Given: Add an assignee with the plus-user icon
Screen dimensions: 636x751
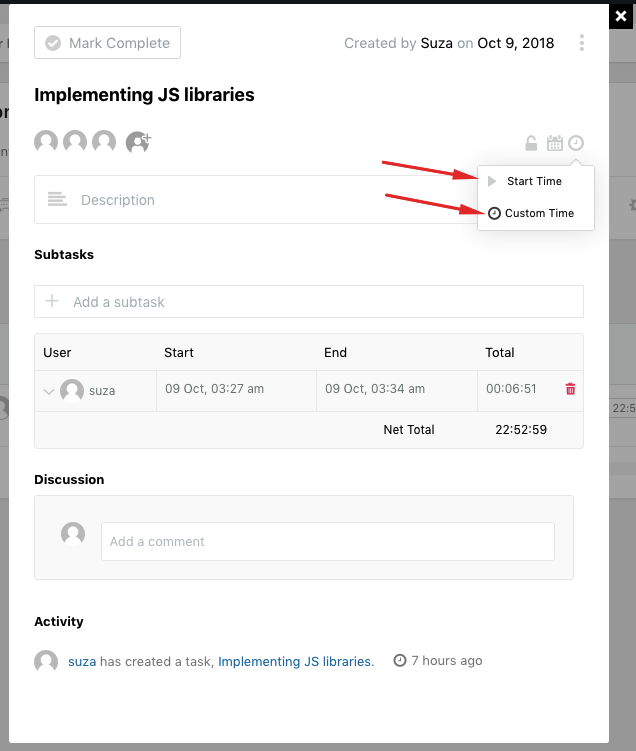Looking at the screenshot, I should [x=138, y=142].
